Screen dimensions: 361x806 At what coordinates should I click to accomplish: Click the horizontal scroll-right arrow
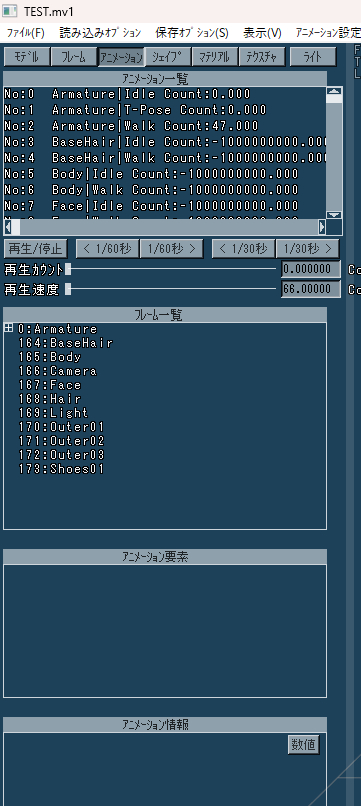click(x=322, y=227)
